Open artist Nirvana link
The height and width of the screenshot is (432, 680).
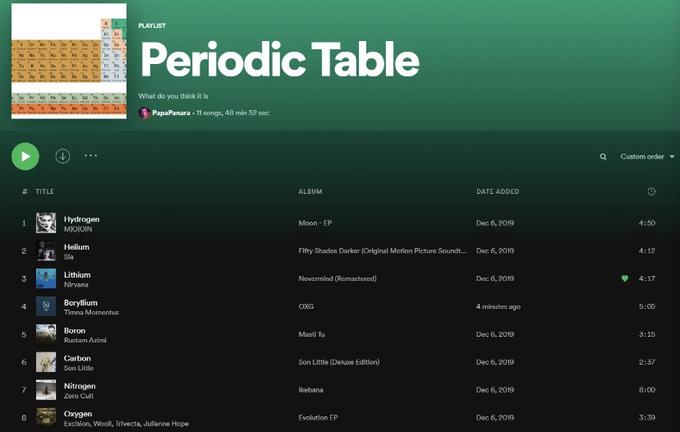[76, 285]
